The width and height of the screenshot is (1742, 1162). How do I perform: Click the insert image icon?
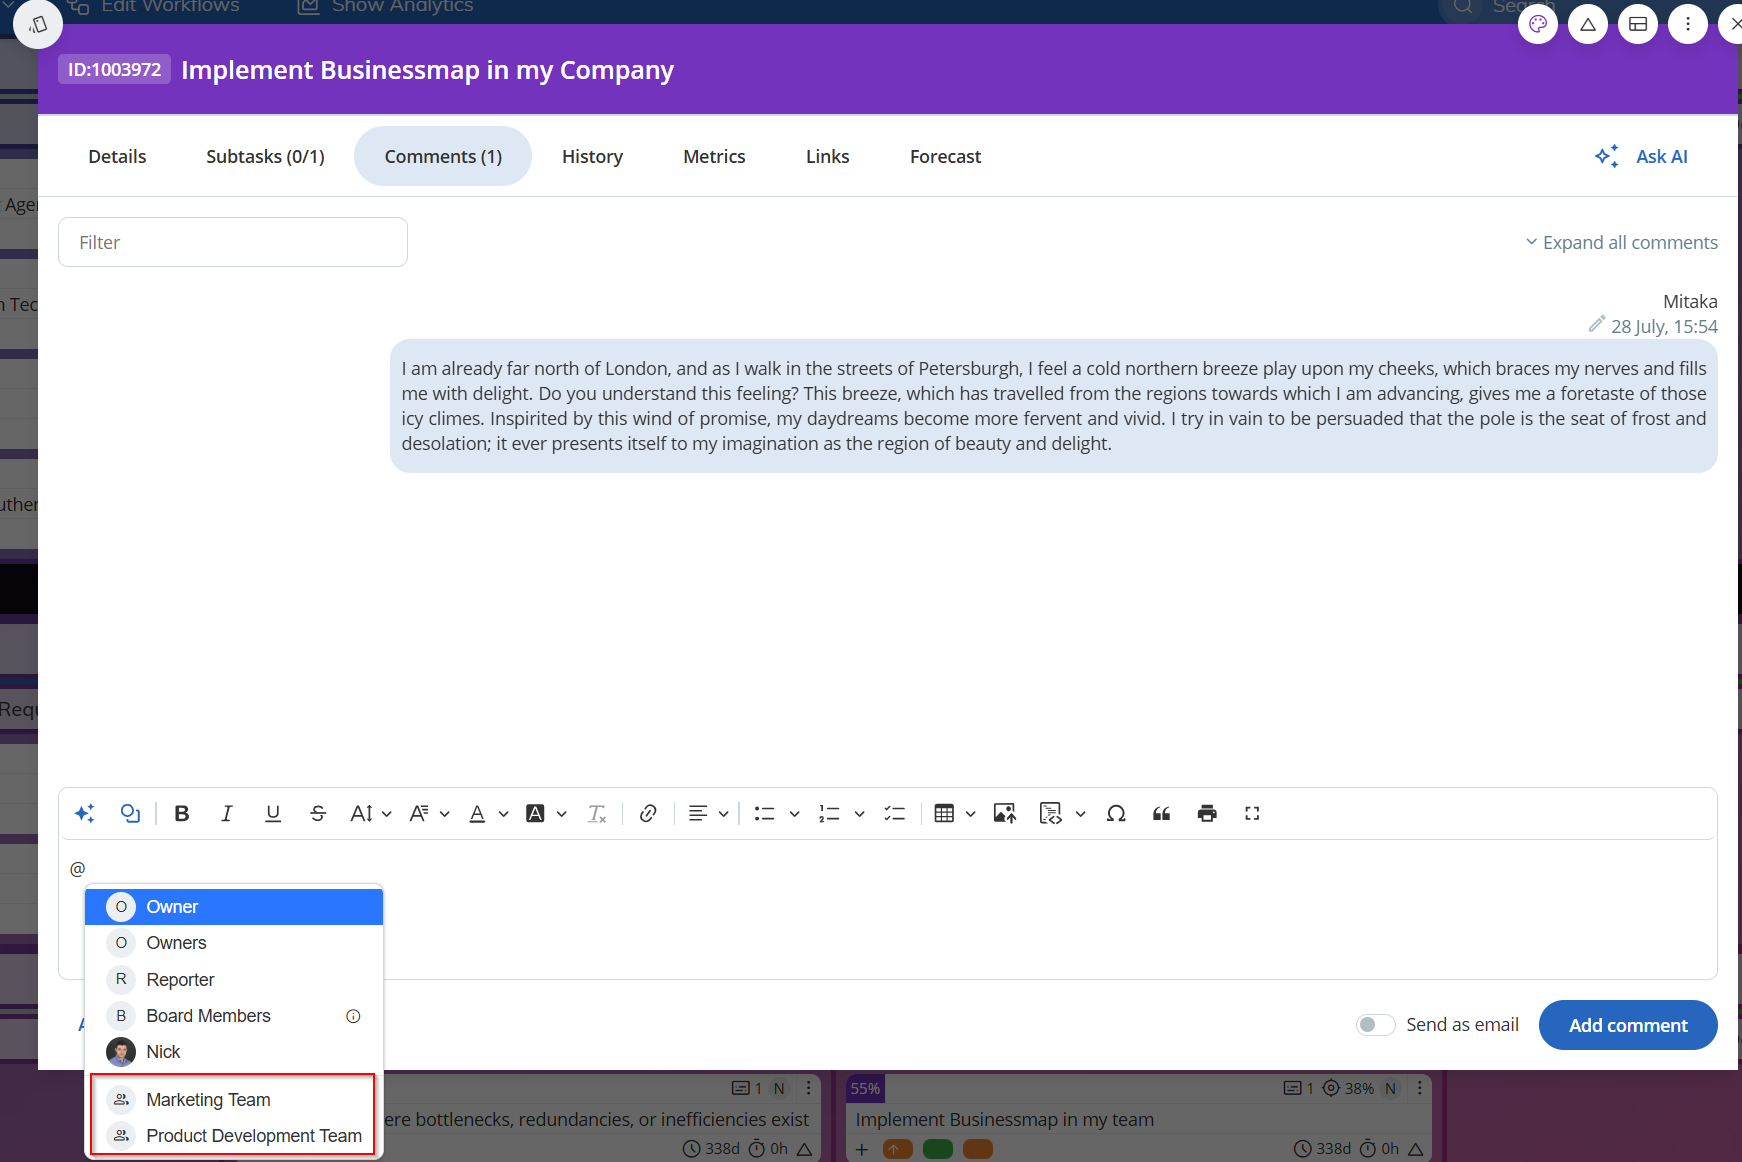pyautogui.click(x=1005, y=814)
